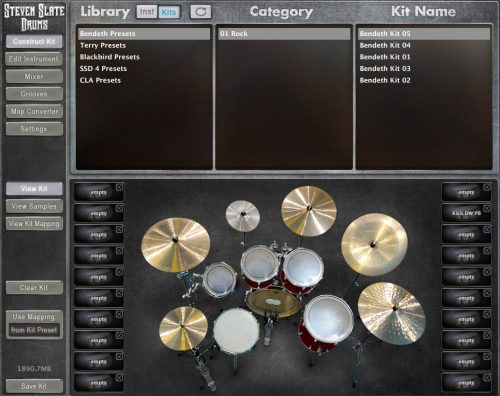Clear the top-left empty slot with its X icon
Screen dimensions: 500x396
119,187
